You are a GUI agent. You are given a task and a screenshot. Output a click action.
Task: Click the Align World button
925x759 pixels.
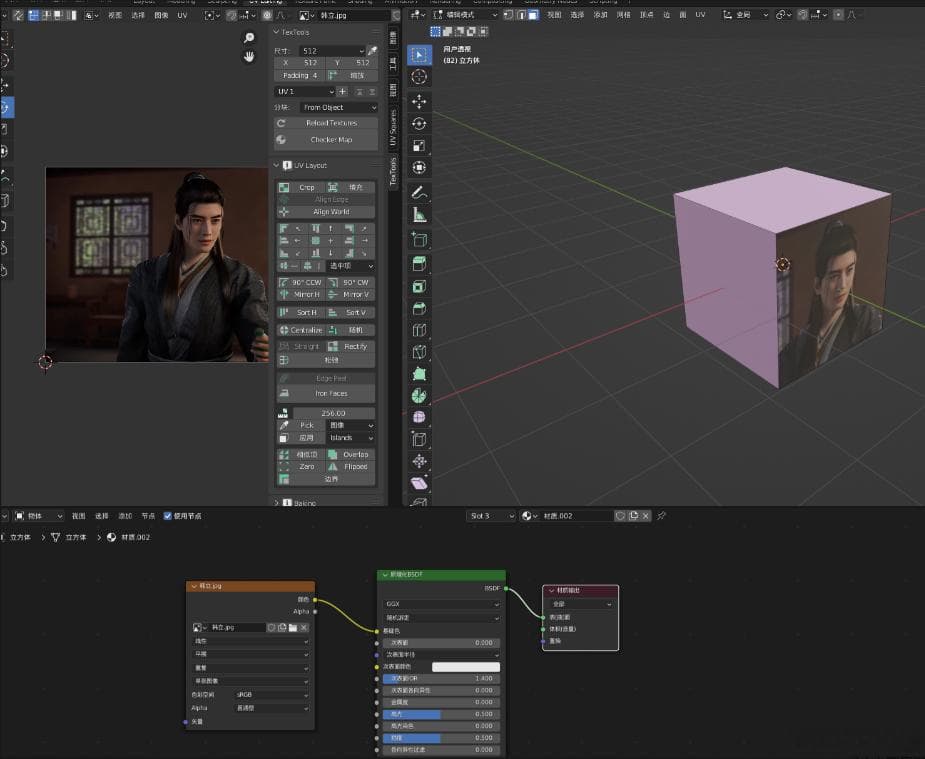click(x=326, y=212)
